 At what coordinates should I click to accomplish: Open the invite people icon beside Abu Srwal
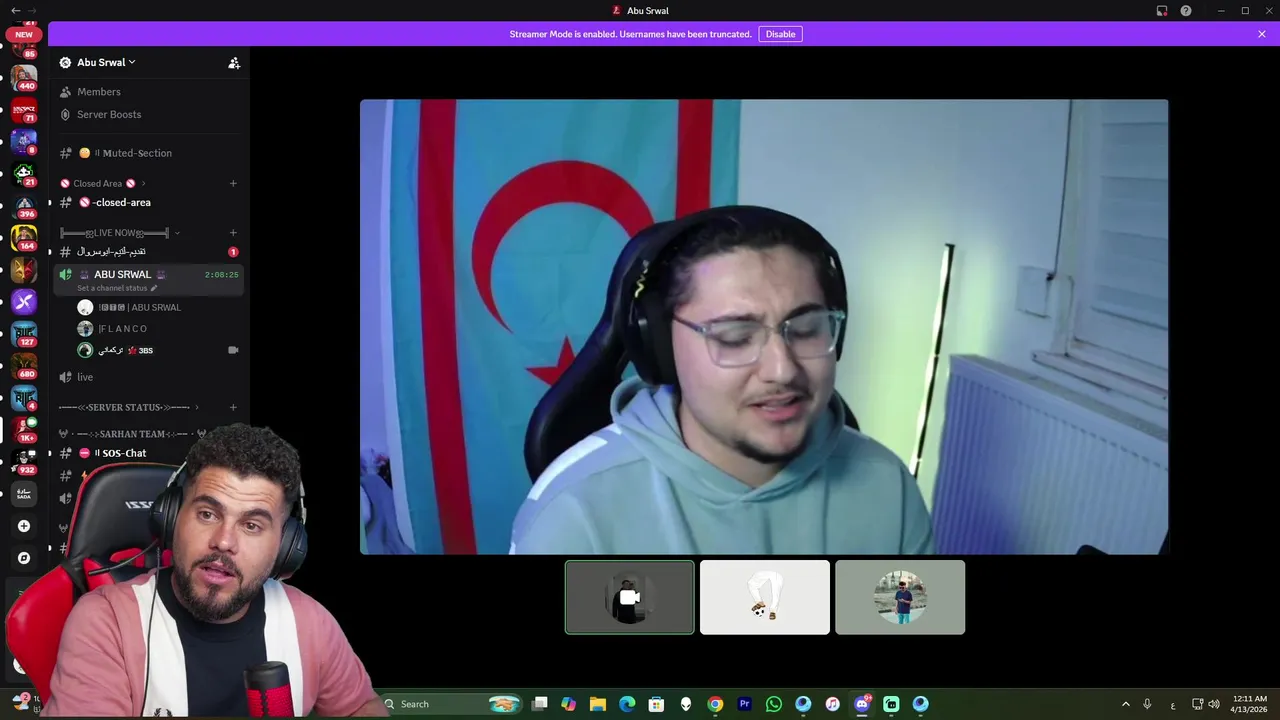[x=234, y=62]
